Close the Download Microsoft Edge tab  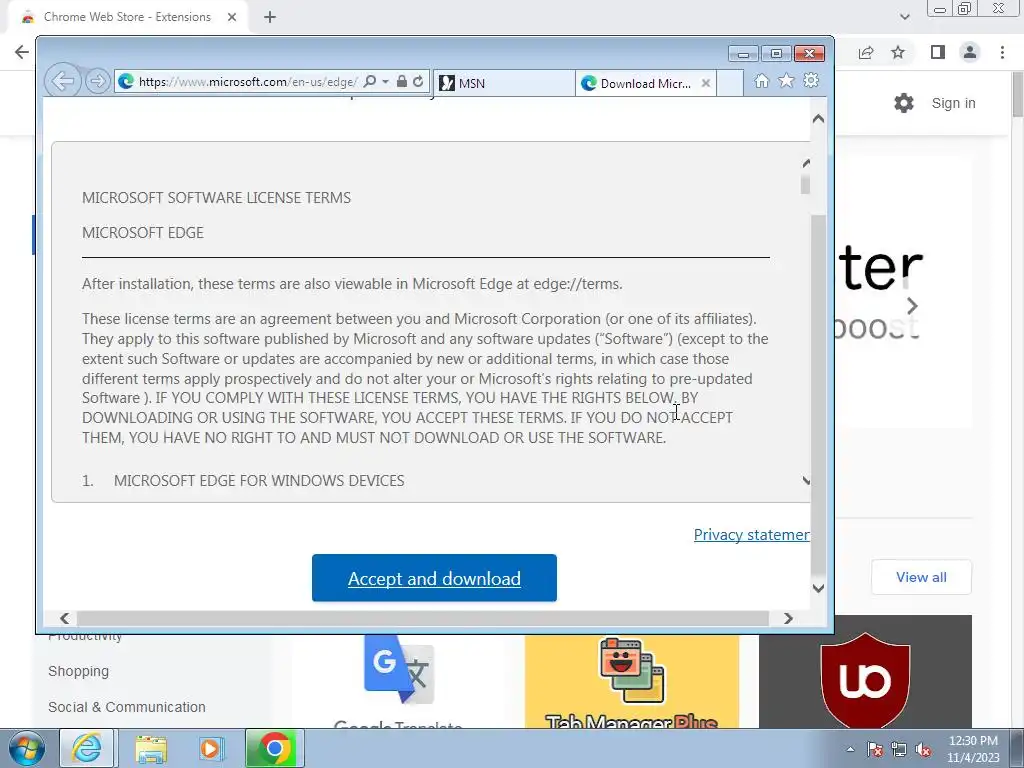pyautogui.click(x=706, y=83)
